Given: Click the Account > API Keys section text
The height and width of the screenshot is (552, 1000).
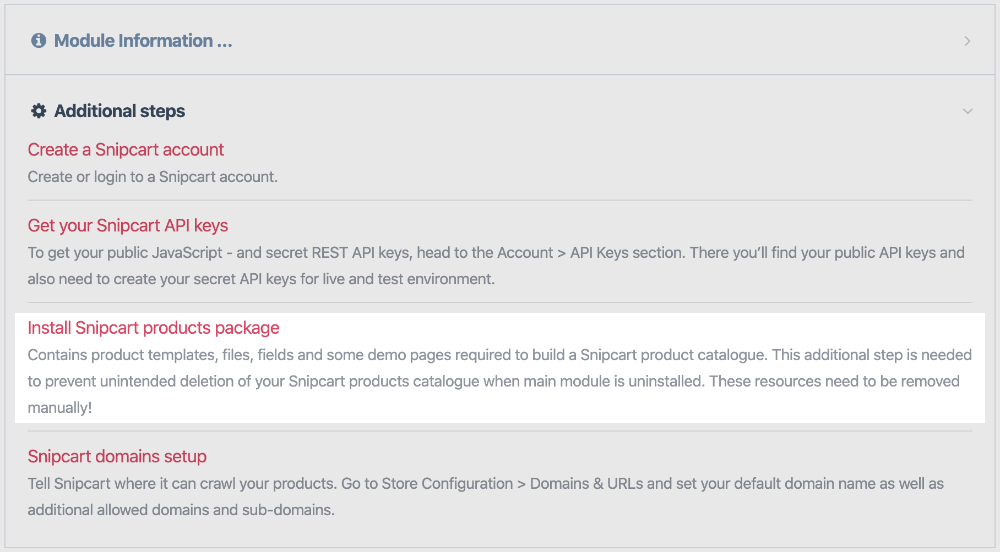Looking at the screenshot, I should (x=591, y=253).
